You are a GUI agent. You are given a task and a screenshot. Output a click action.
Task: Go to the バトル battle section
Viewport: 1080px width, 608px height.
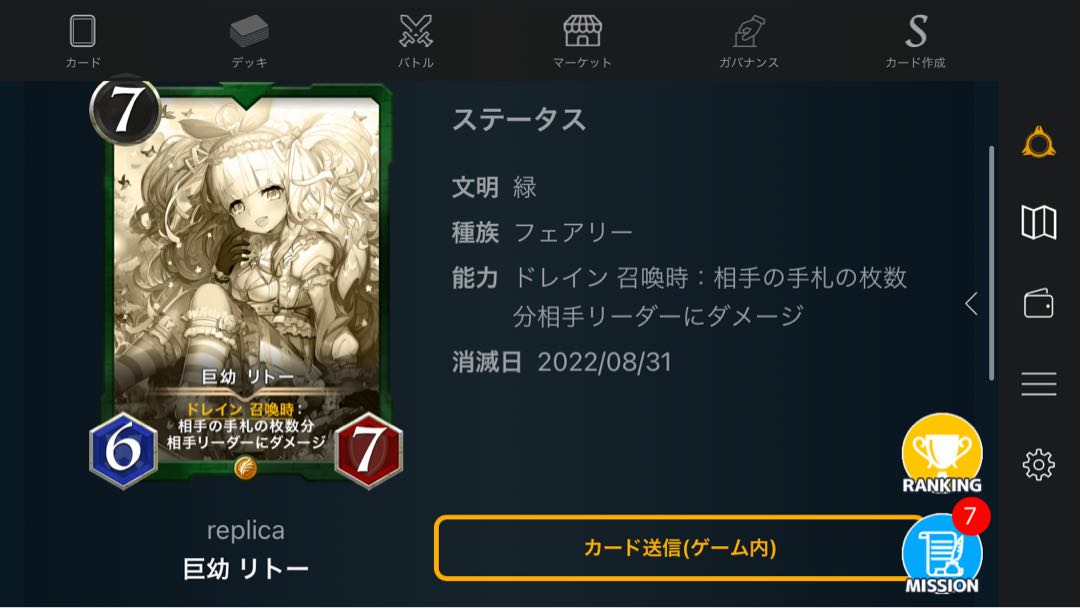point(416,41)
